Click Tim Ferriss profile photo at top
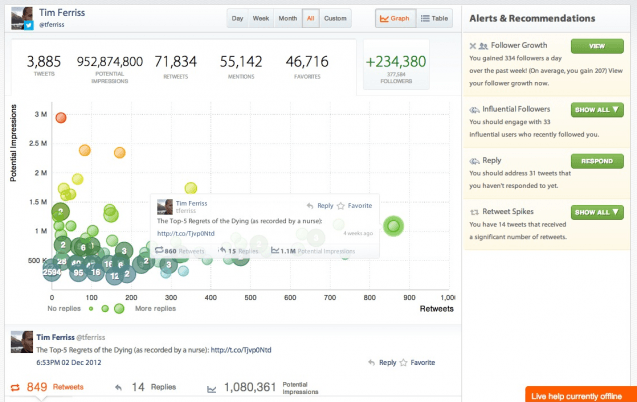Image resolution: width=637 pixels, height=402 pixels. click(22, 18)
